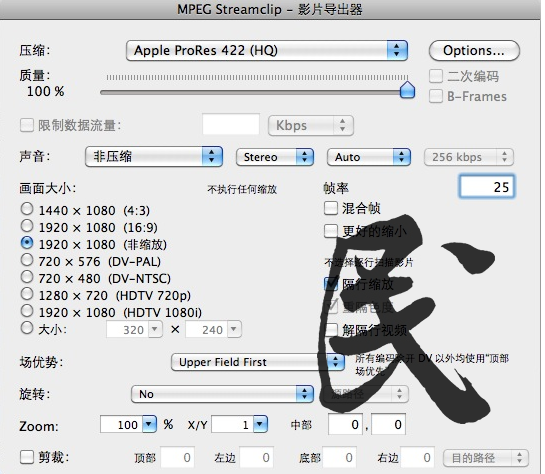The width and height of the screenshot is (545, 474).
Task: Click the 不执行任何缩放 note text
Action: point(242,189)
